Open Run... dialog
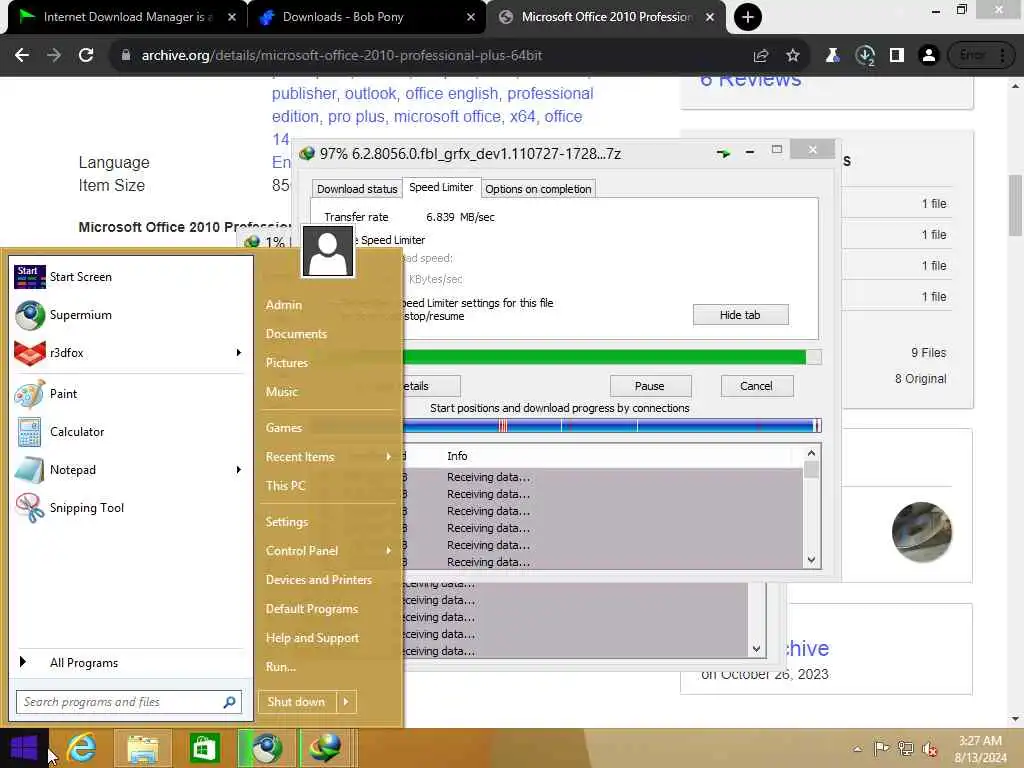 (281, 667)
